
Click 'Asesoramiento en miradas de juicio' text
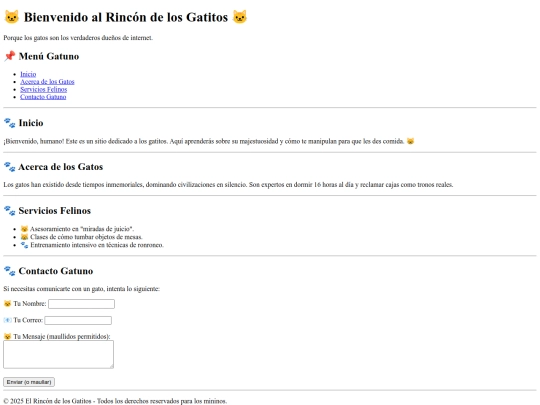82,229
